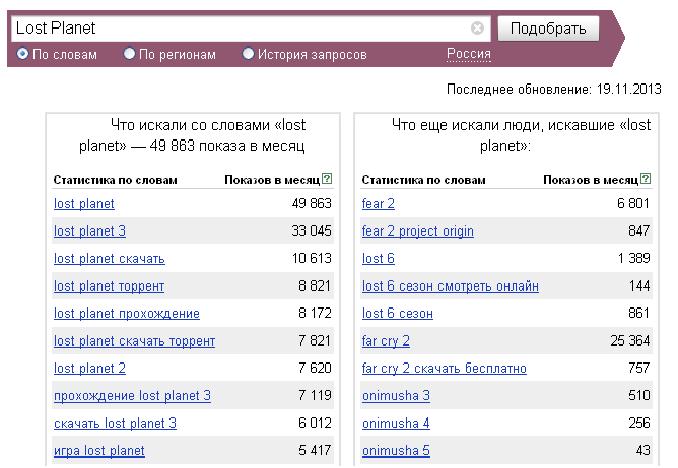Open the lost planet 2 link
Viewport: 678px width, 468px height.
[90, 368]
